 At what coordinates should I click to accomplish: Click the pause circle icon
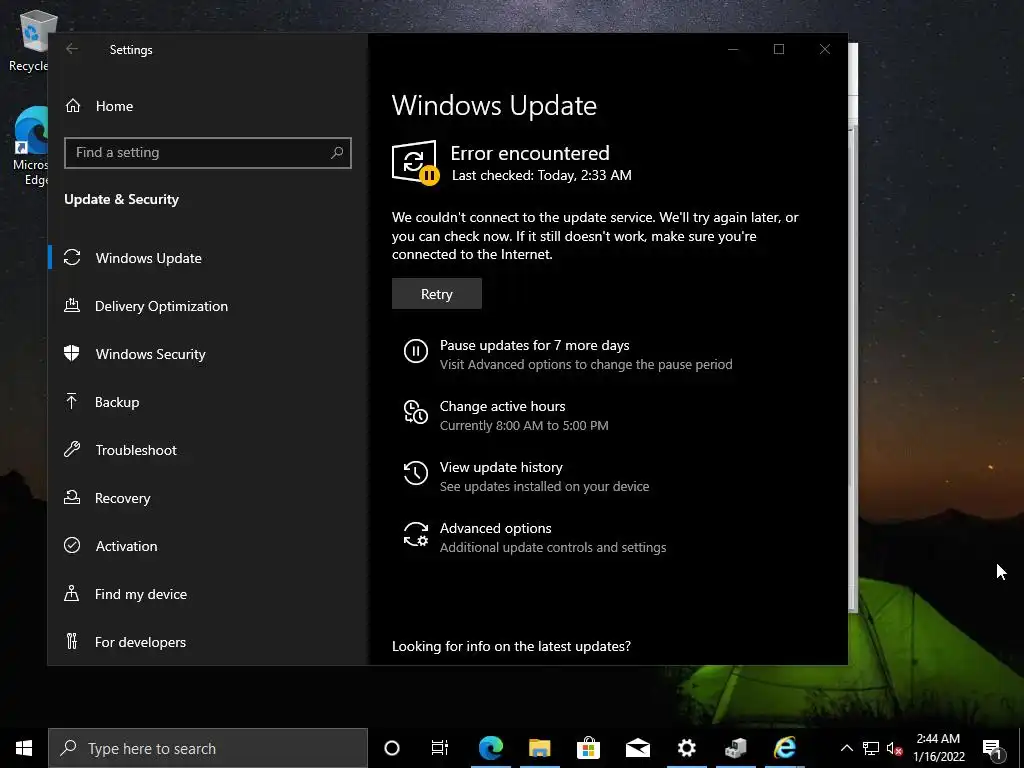(415, 351)
